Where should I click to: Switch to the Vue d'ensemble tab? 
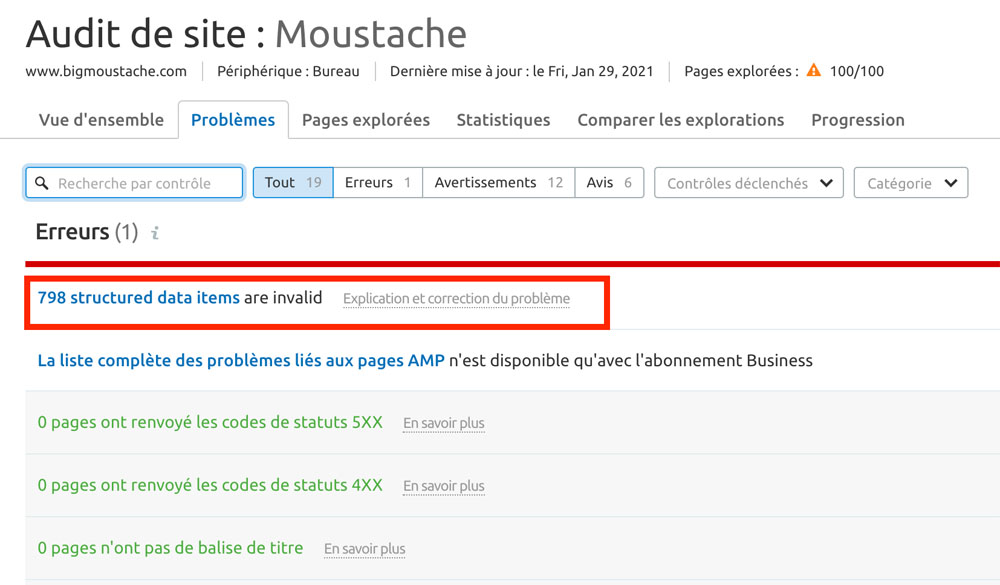[x=101, y=120]
